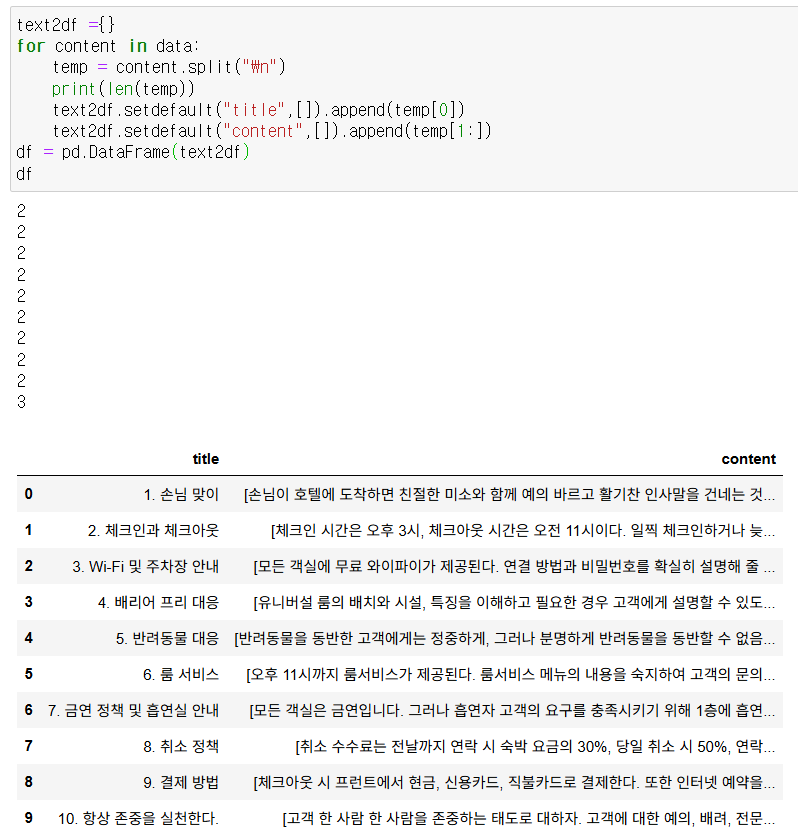Click code line 'text2df ={}'
The width and height of the screenshot is (798, 838).
[65, 25]
